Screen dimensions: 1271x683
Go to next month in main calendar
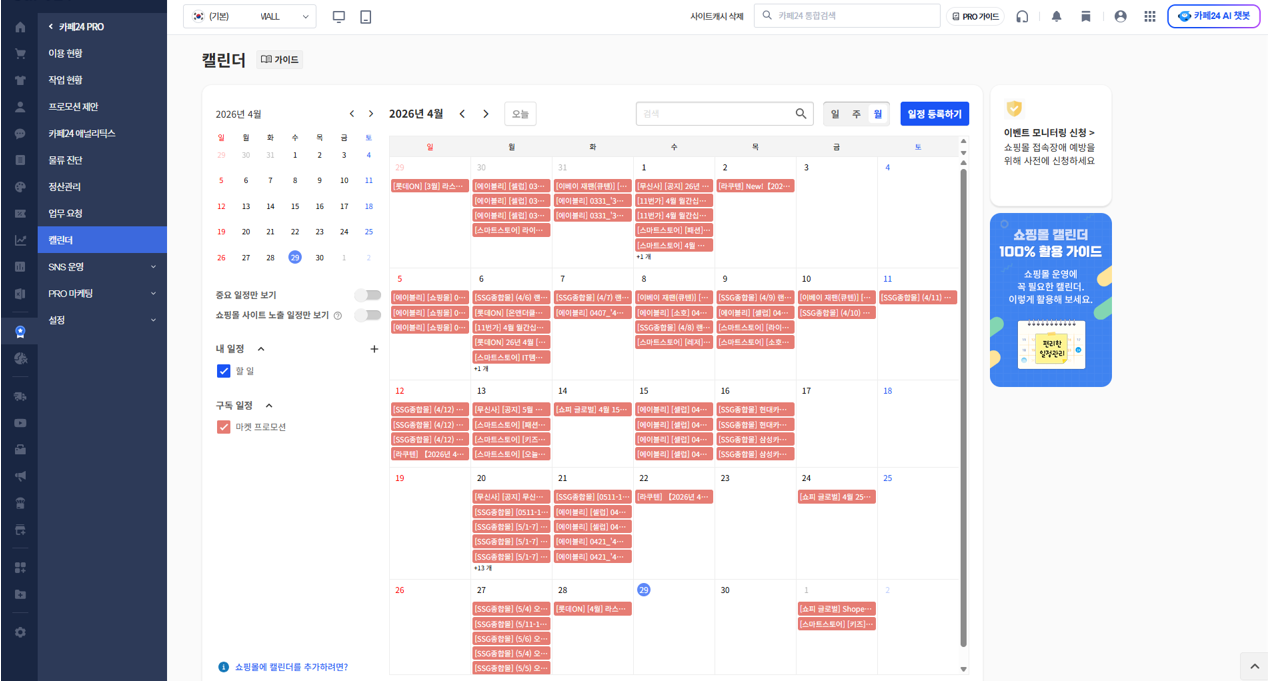click(x=486, y=114)
